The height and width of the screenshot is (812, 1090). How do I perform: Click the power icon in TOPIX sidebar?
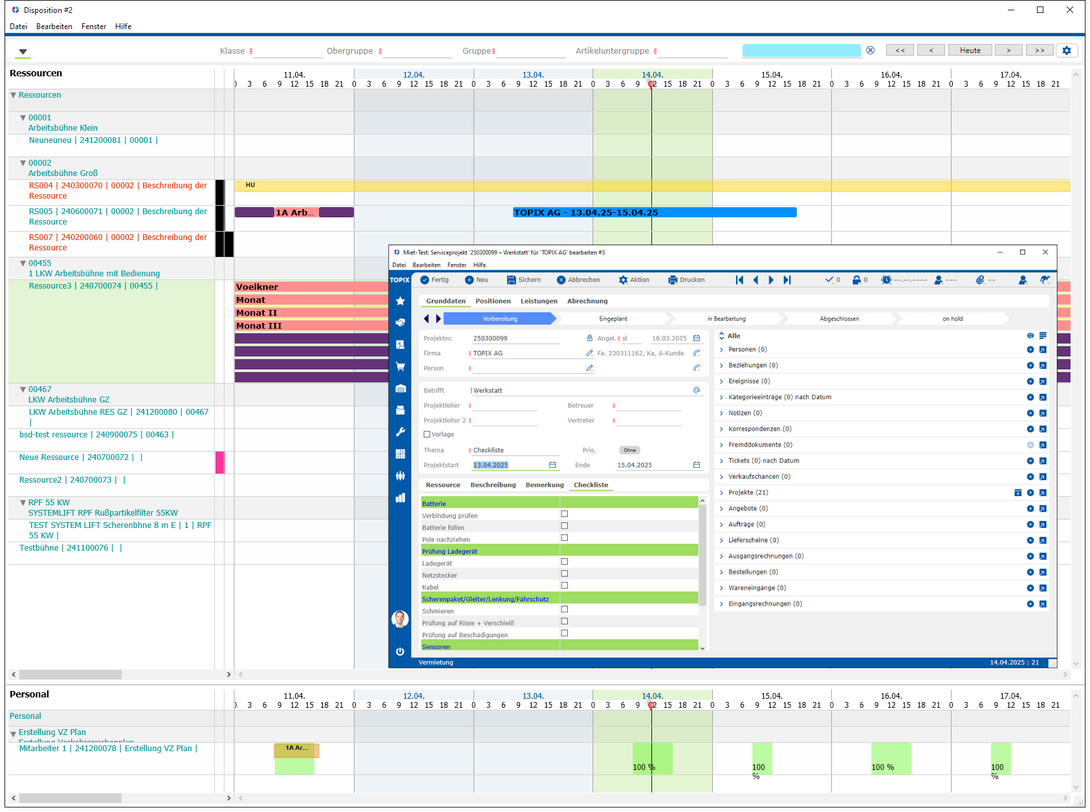click(x=400, y=651)
